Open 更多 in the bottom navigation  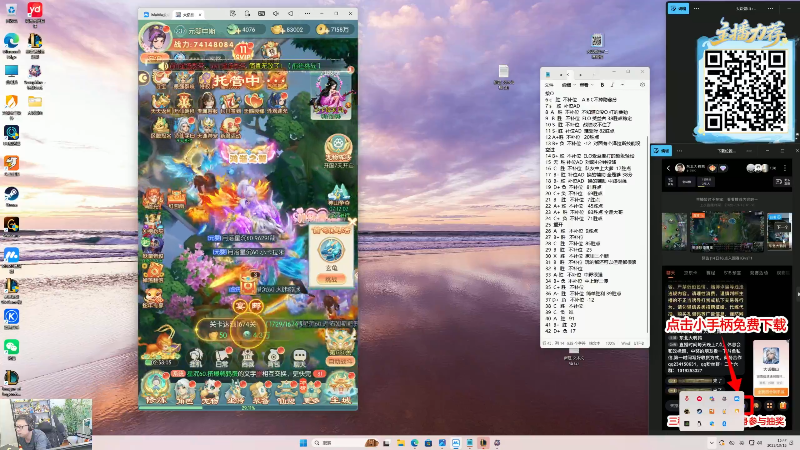pos(311,392)
